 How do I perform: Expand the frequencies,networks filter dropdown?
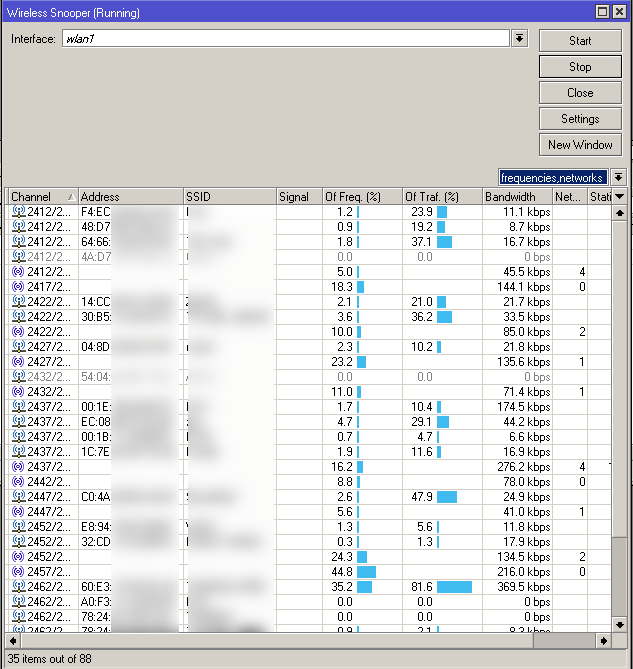coord(618,177)
